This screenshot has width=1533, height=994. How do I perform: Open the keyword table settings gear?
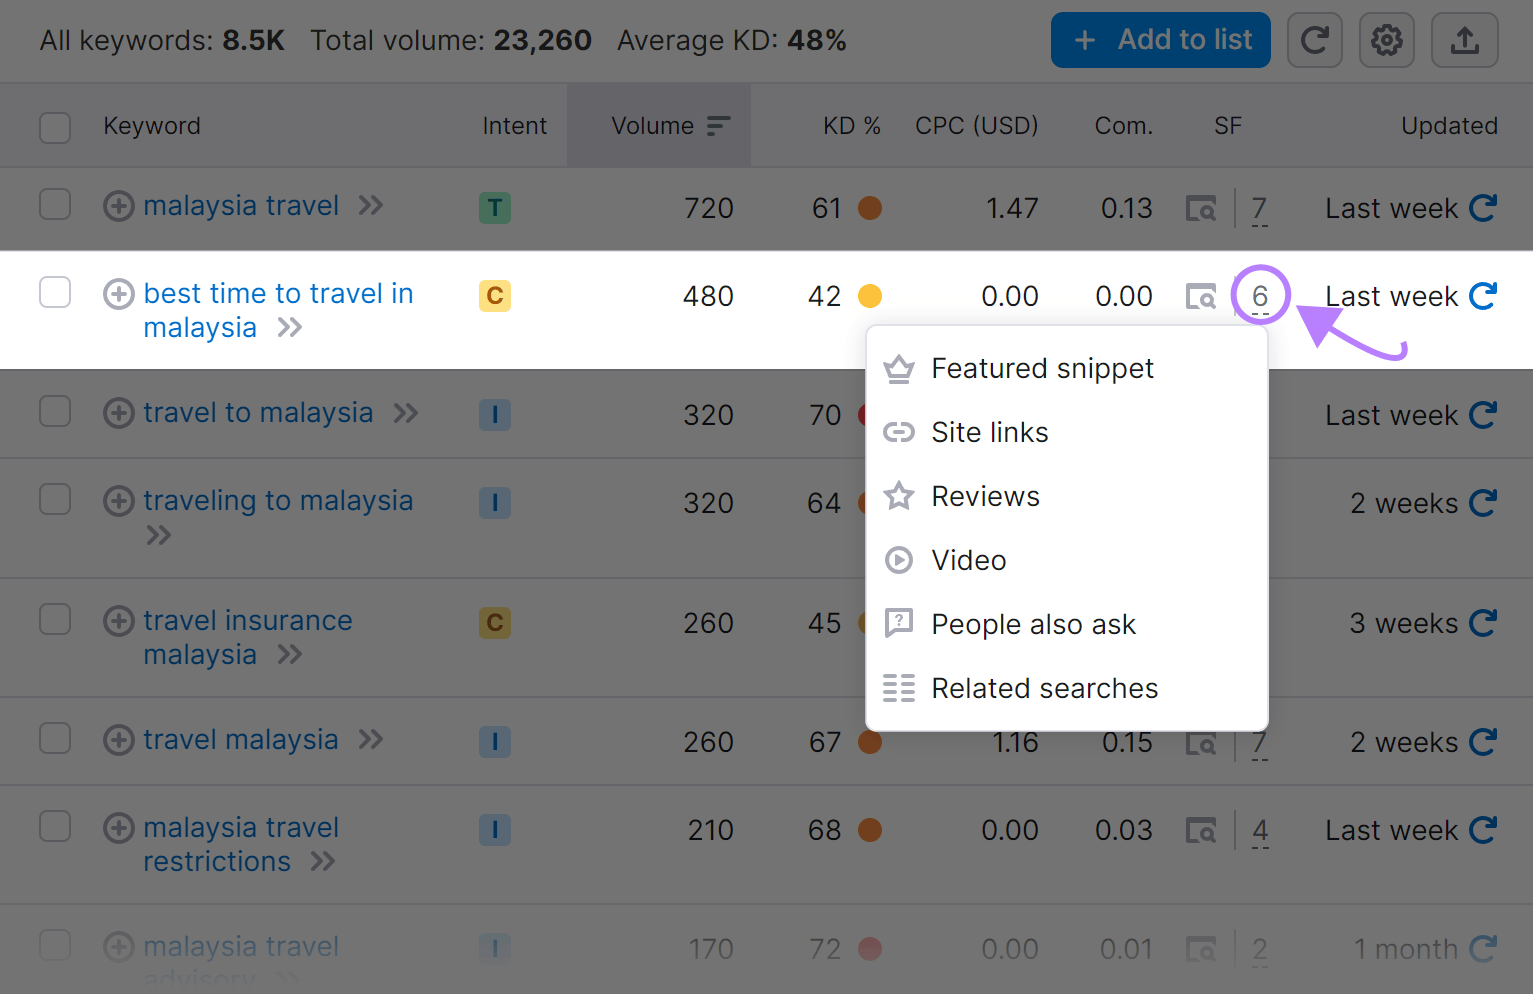tap(1386, 40)
